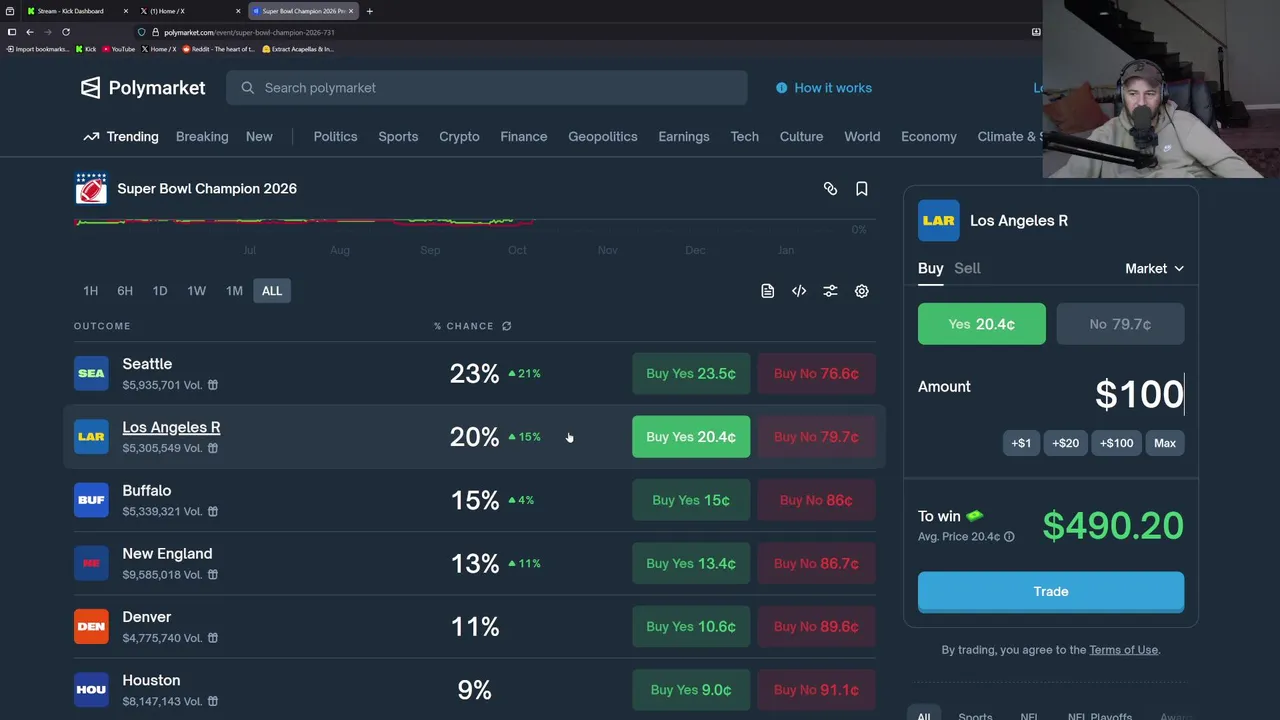Toggle the browser sidebar icon
Screen dimensions: 1280x720
click(12, 32)
